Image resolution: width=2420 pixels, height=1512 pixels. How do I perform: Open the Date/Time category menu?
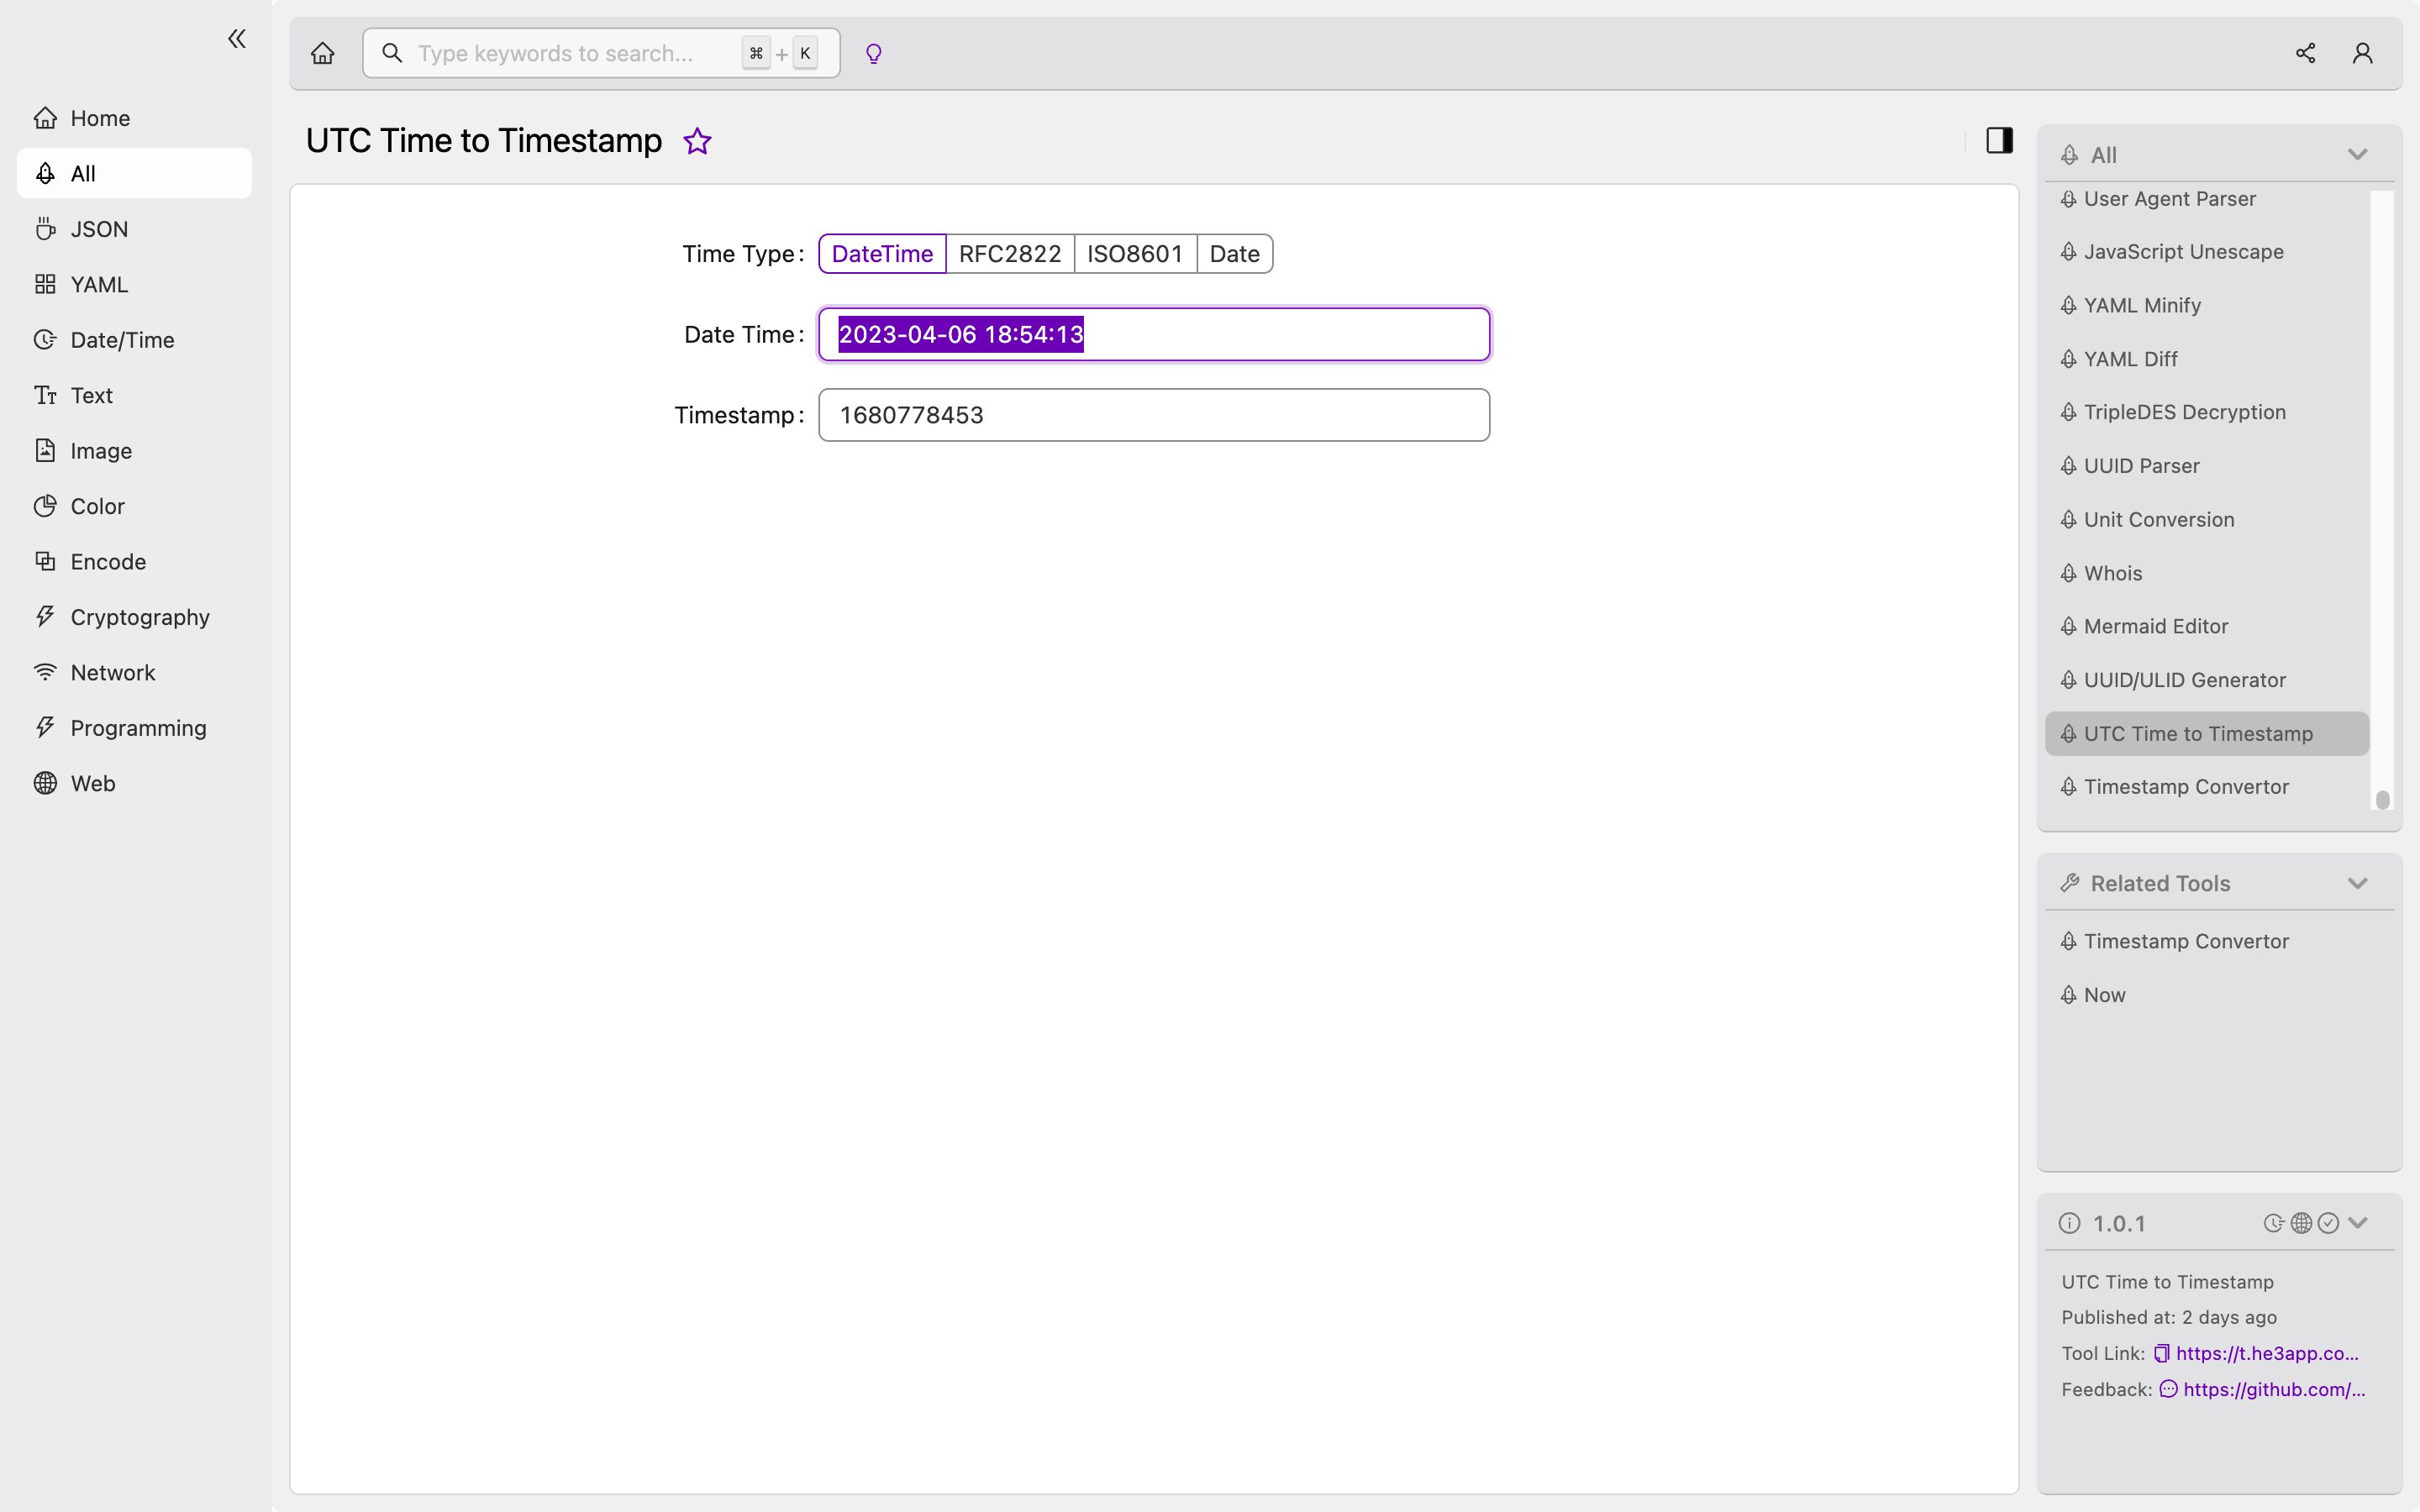(x=120, y=338)
